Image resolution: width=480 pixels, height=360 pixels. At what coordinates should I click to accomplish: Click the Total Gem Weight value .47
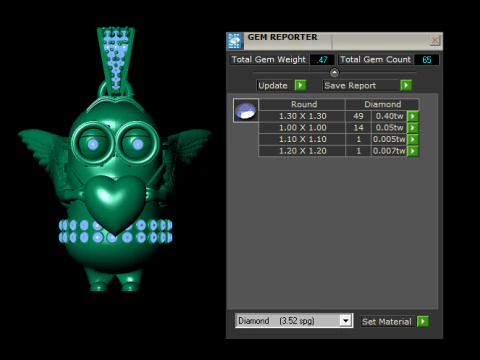[322, 60]
